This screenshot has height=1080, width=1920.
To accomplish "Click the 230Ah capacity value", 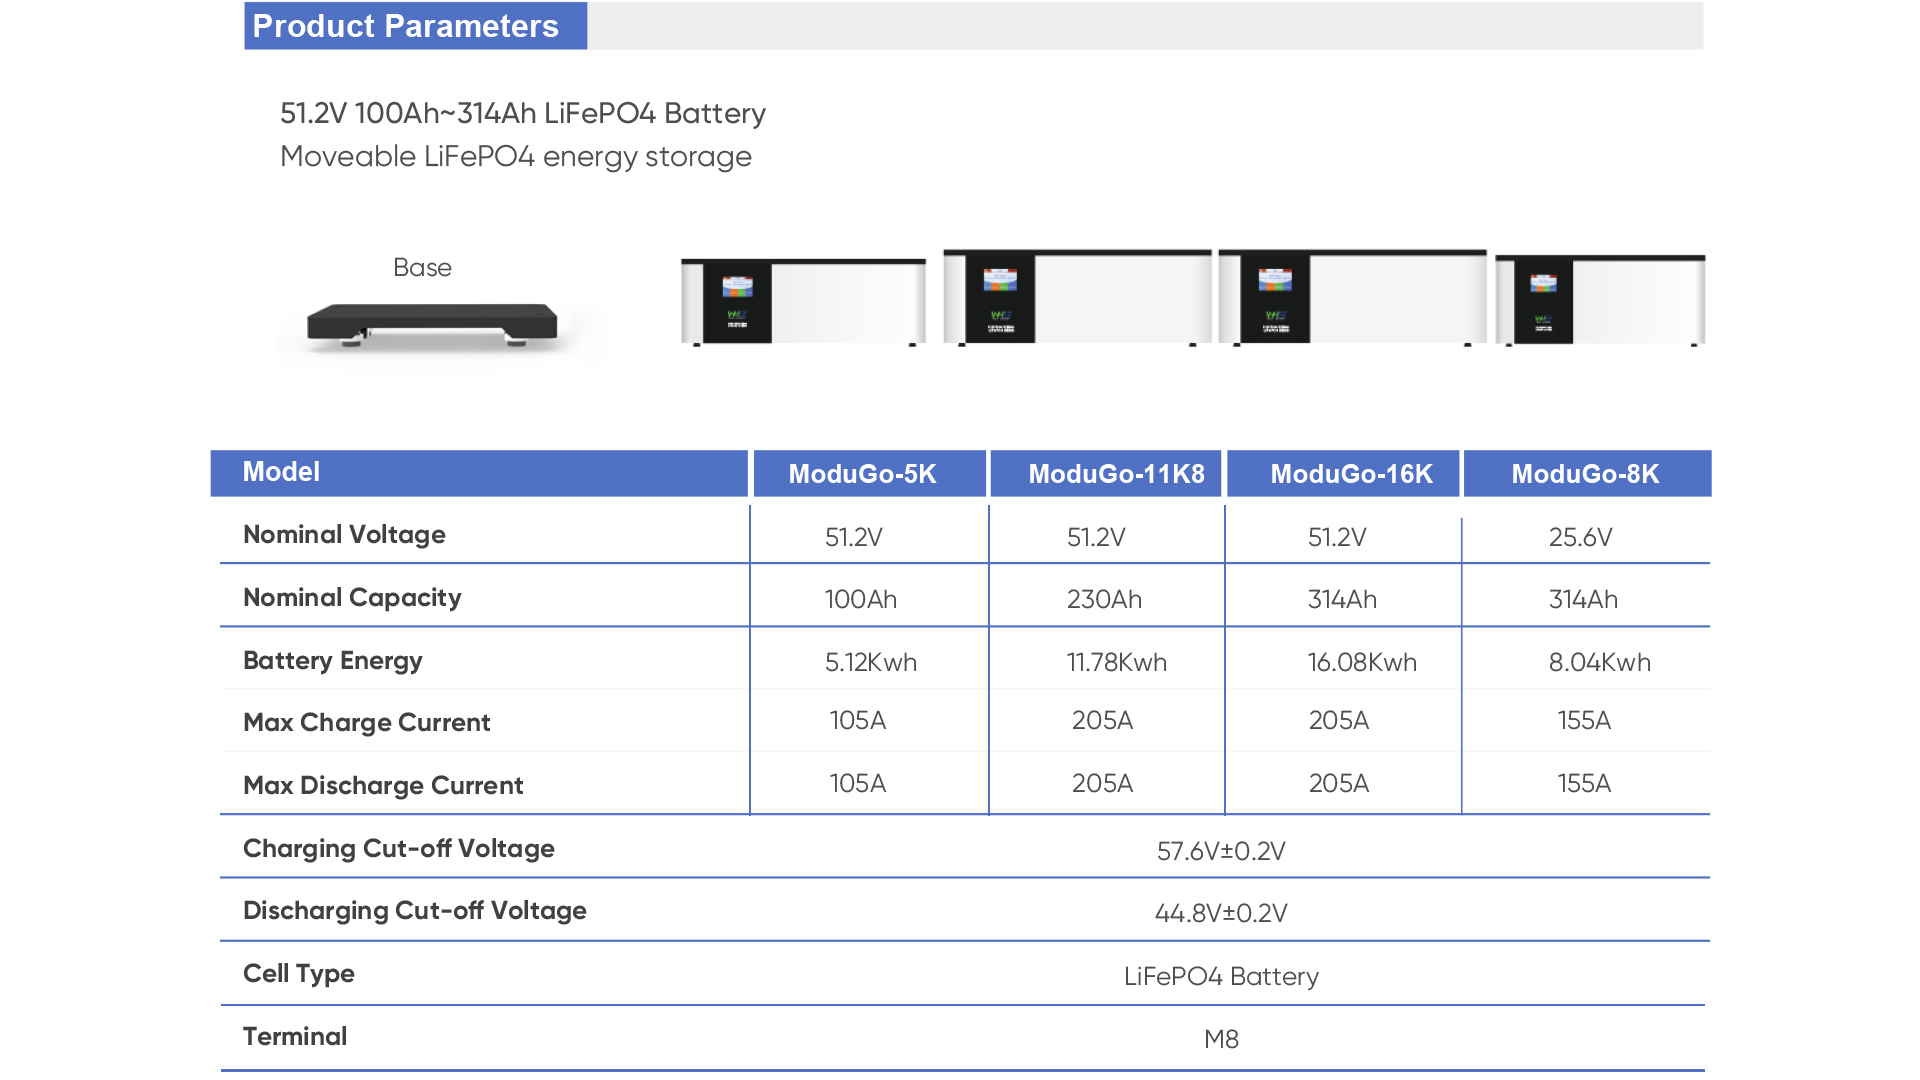I will (1104, 600).
